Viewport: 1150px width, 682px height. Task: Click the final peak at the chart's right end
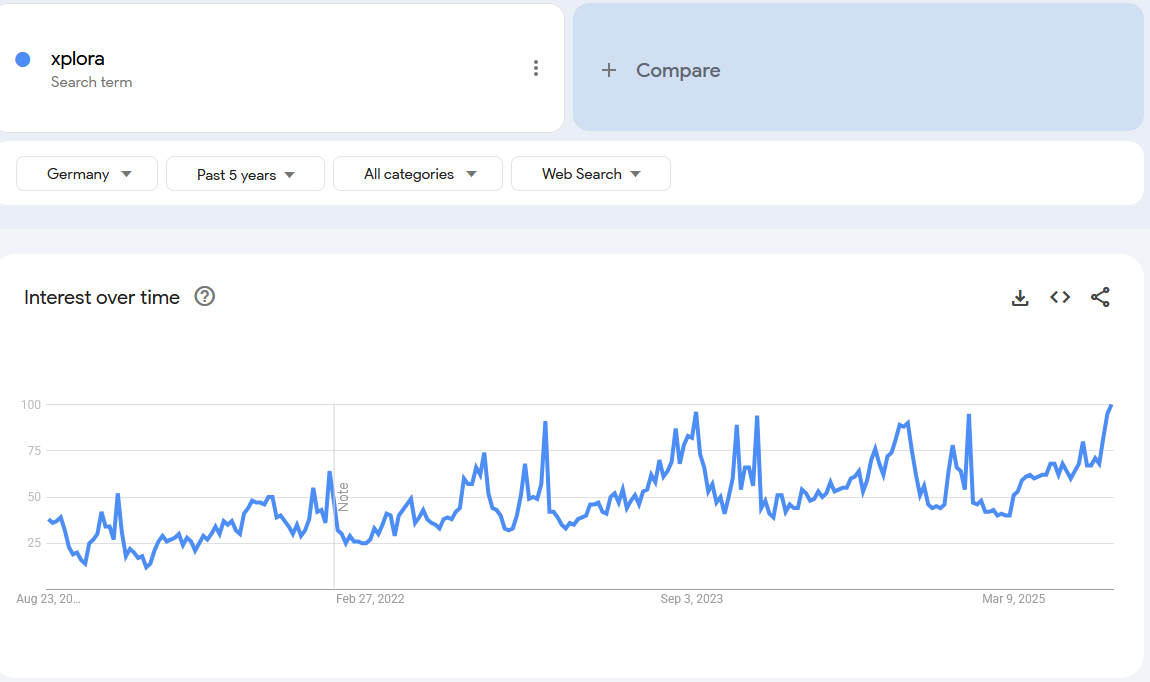coord(1111,405)
